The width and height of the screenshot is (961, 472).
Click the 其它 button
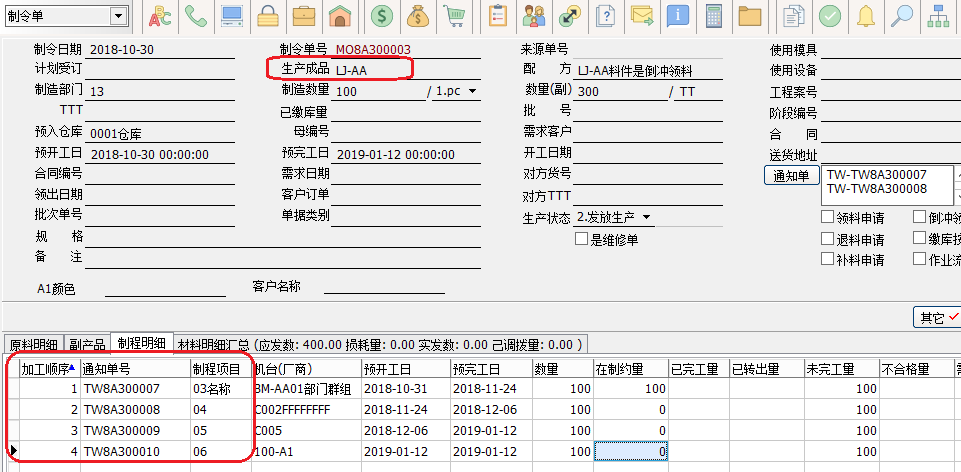pos(937,317)
